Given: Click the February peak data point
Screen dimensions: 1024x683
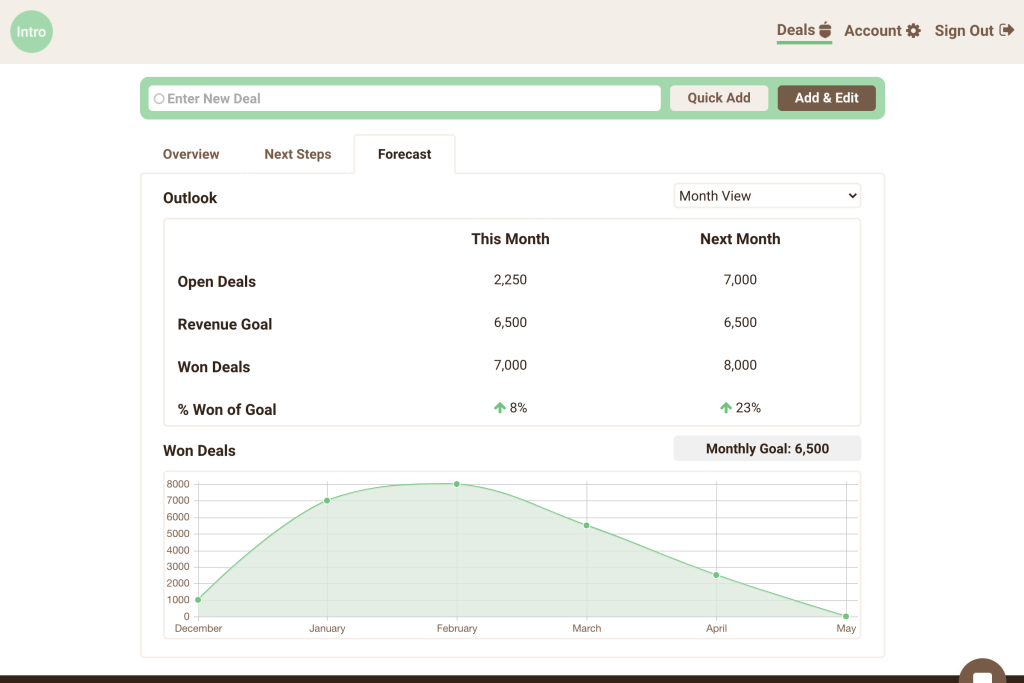Looking at the screenshot, I should pos(456,484).
